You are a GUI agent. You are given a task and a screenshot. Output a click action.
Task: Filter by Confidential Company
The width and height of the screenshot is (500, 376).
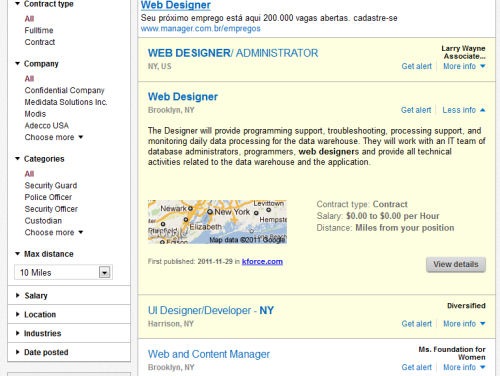point(64,90)
